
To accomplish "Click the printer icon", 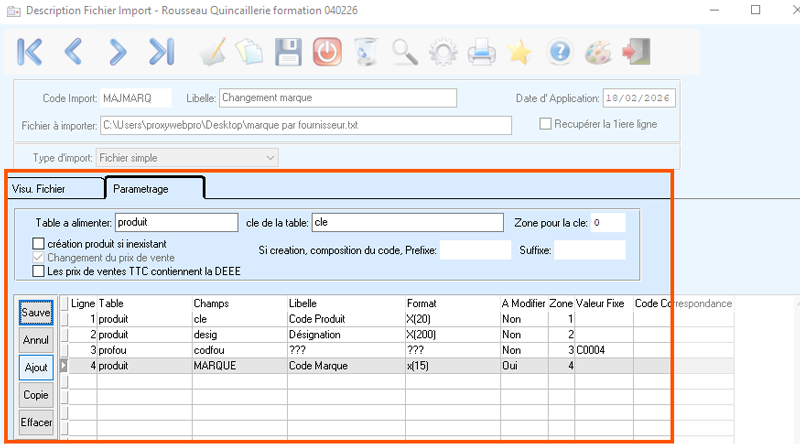I will 482,52.
